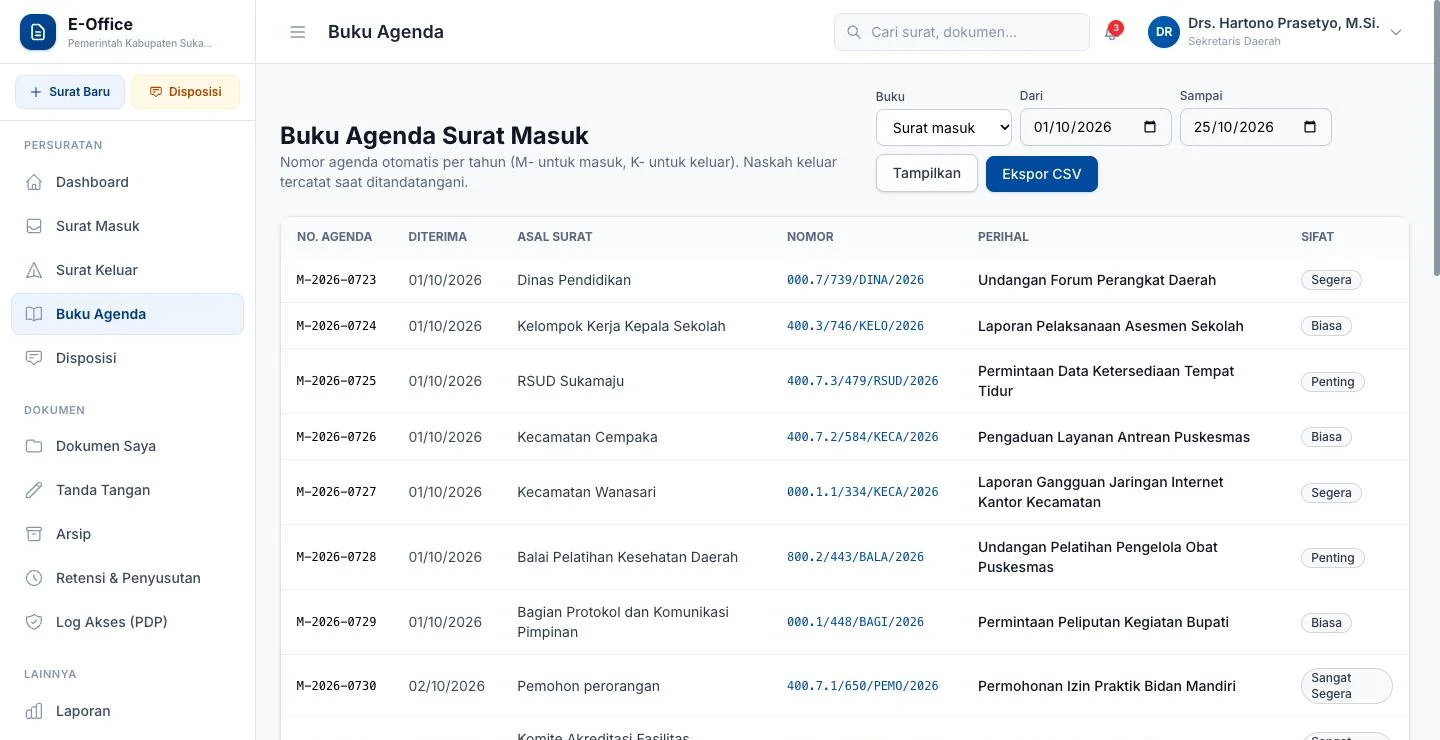Click perihal Permohonan Izin Praktik Bidan Mandiri

tap(1107, 686)
